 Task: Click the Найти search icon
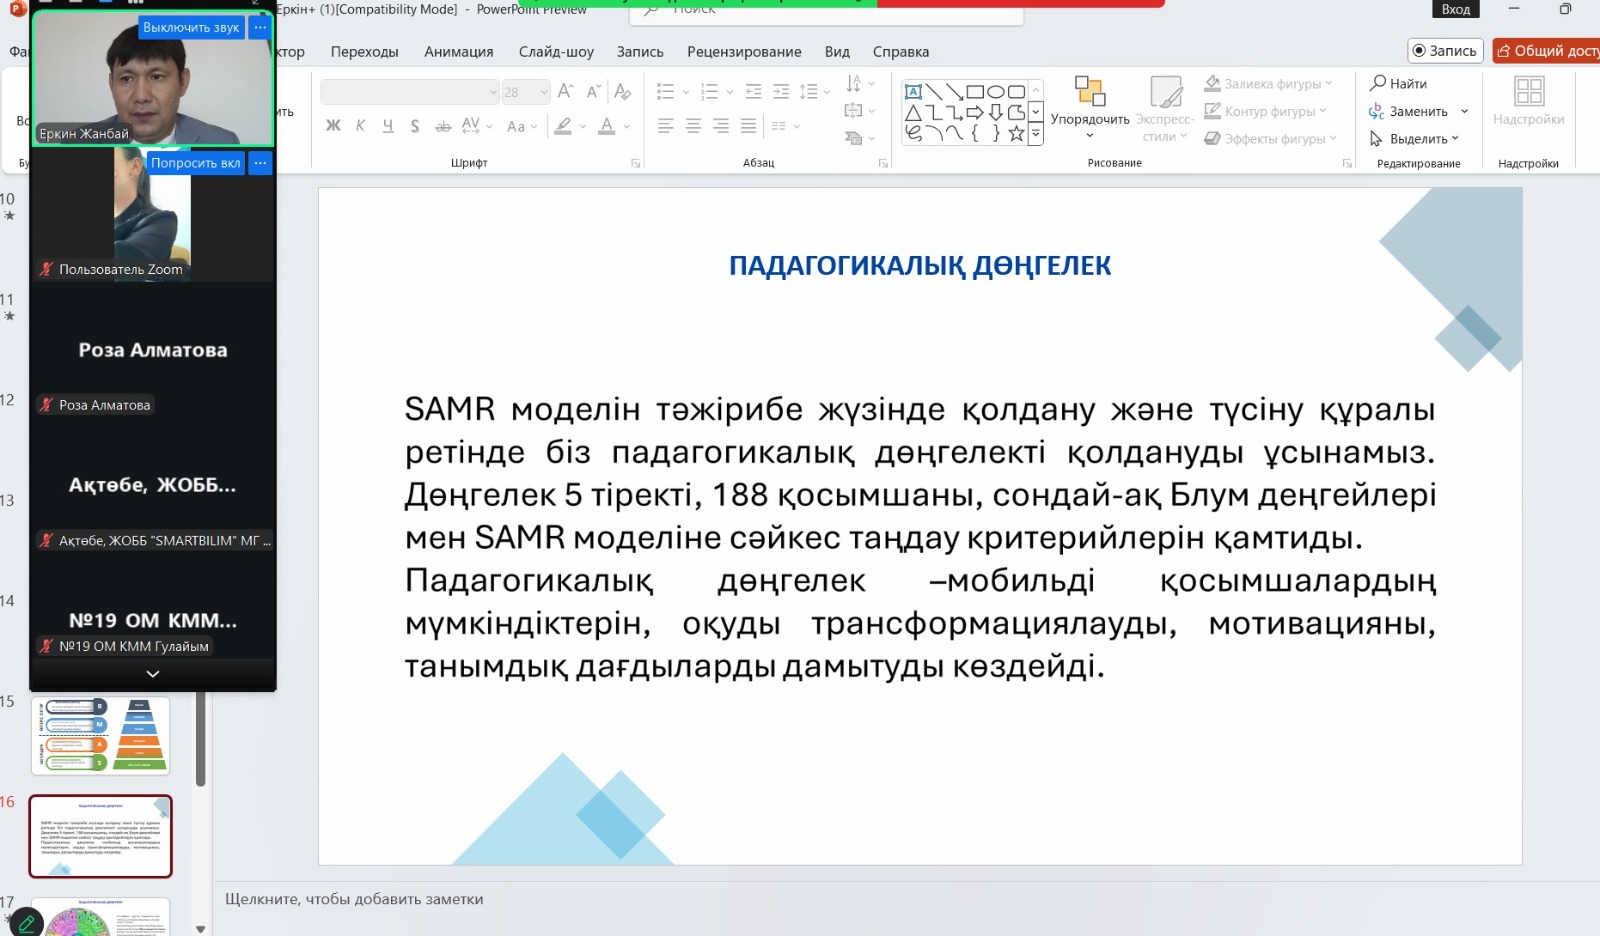coord(1378,83)
